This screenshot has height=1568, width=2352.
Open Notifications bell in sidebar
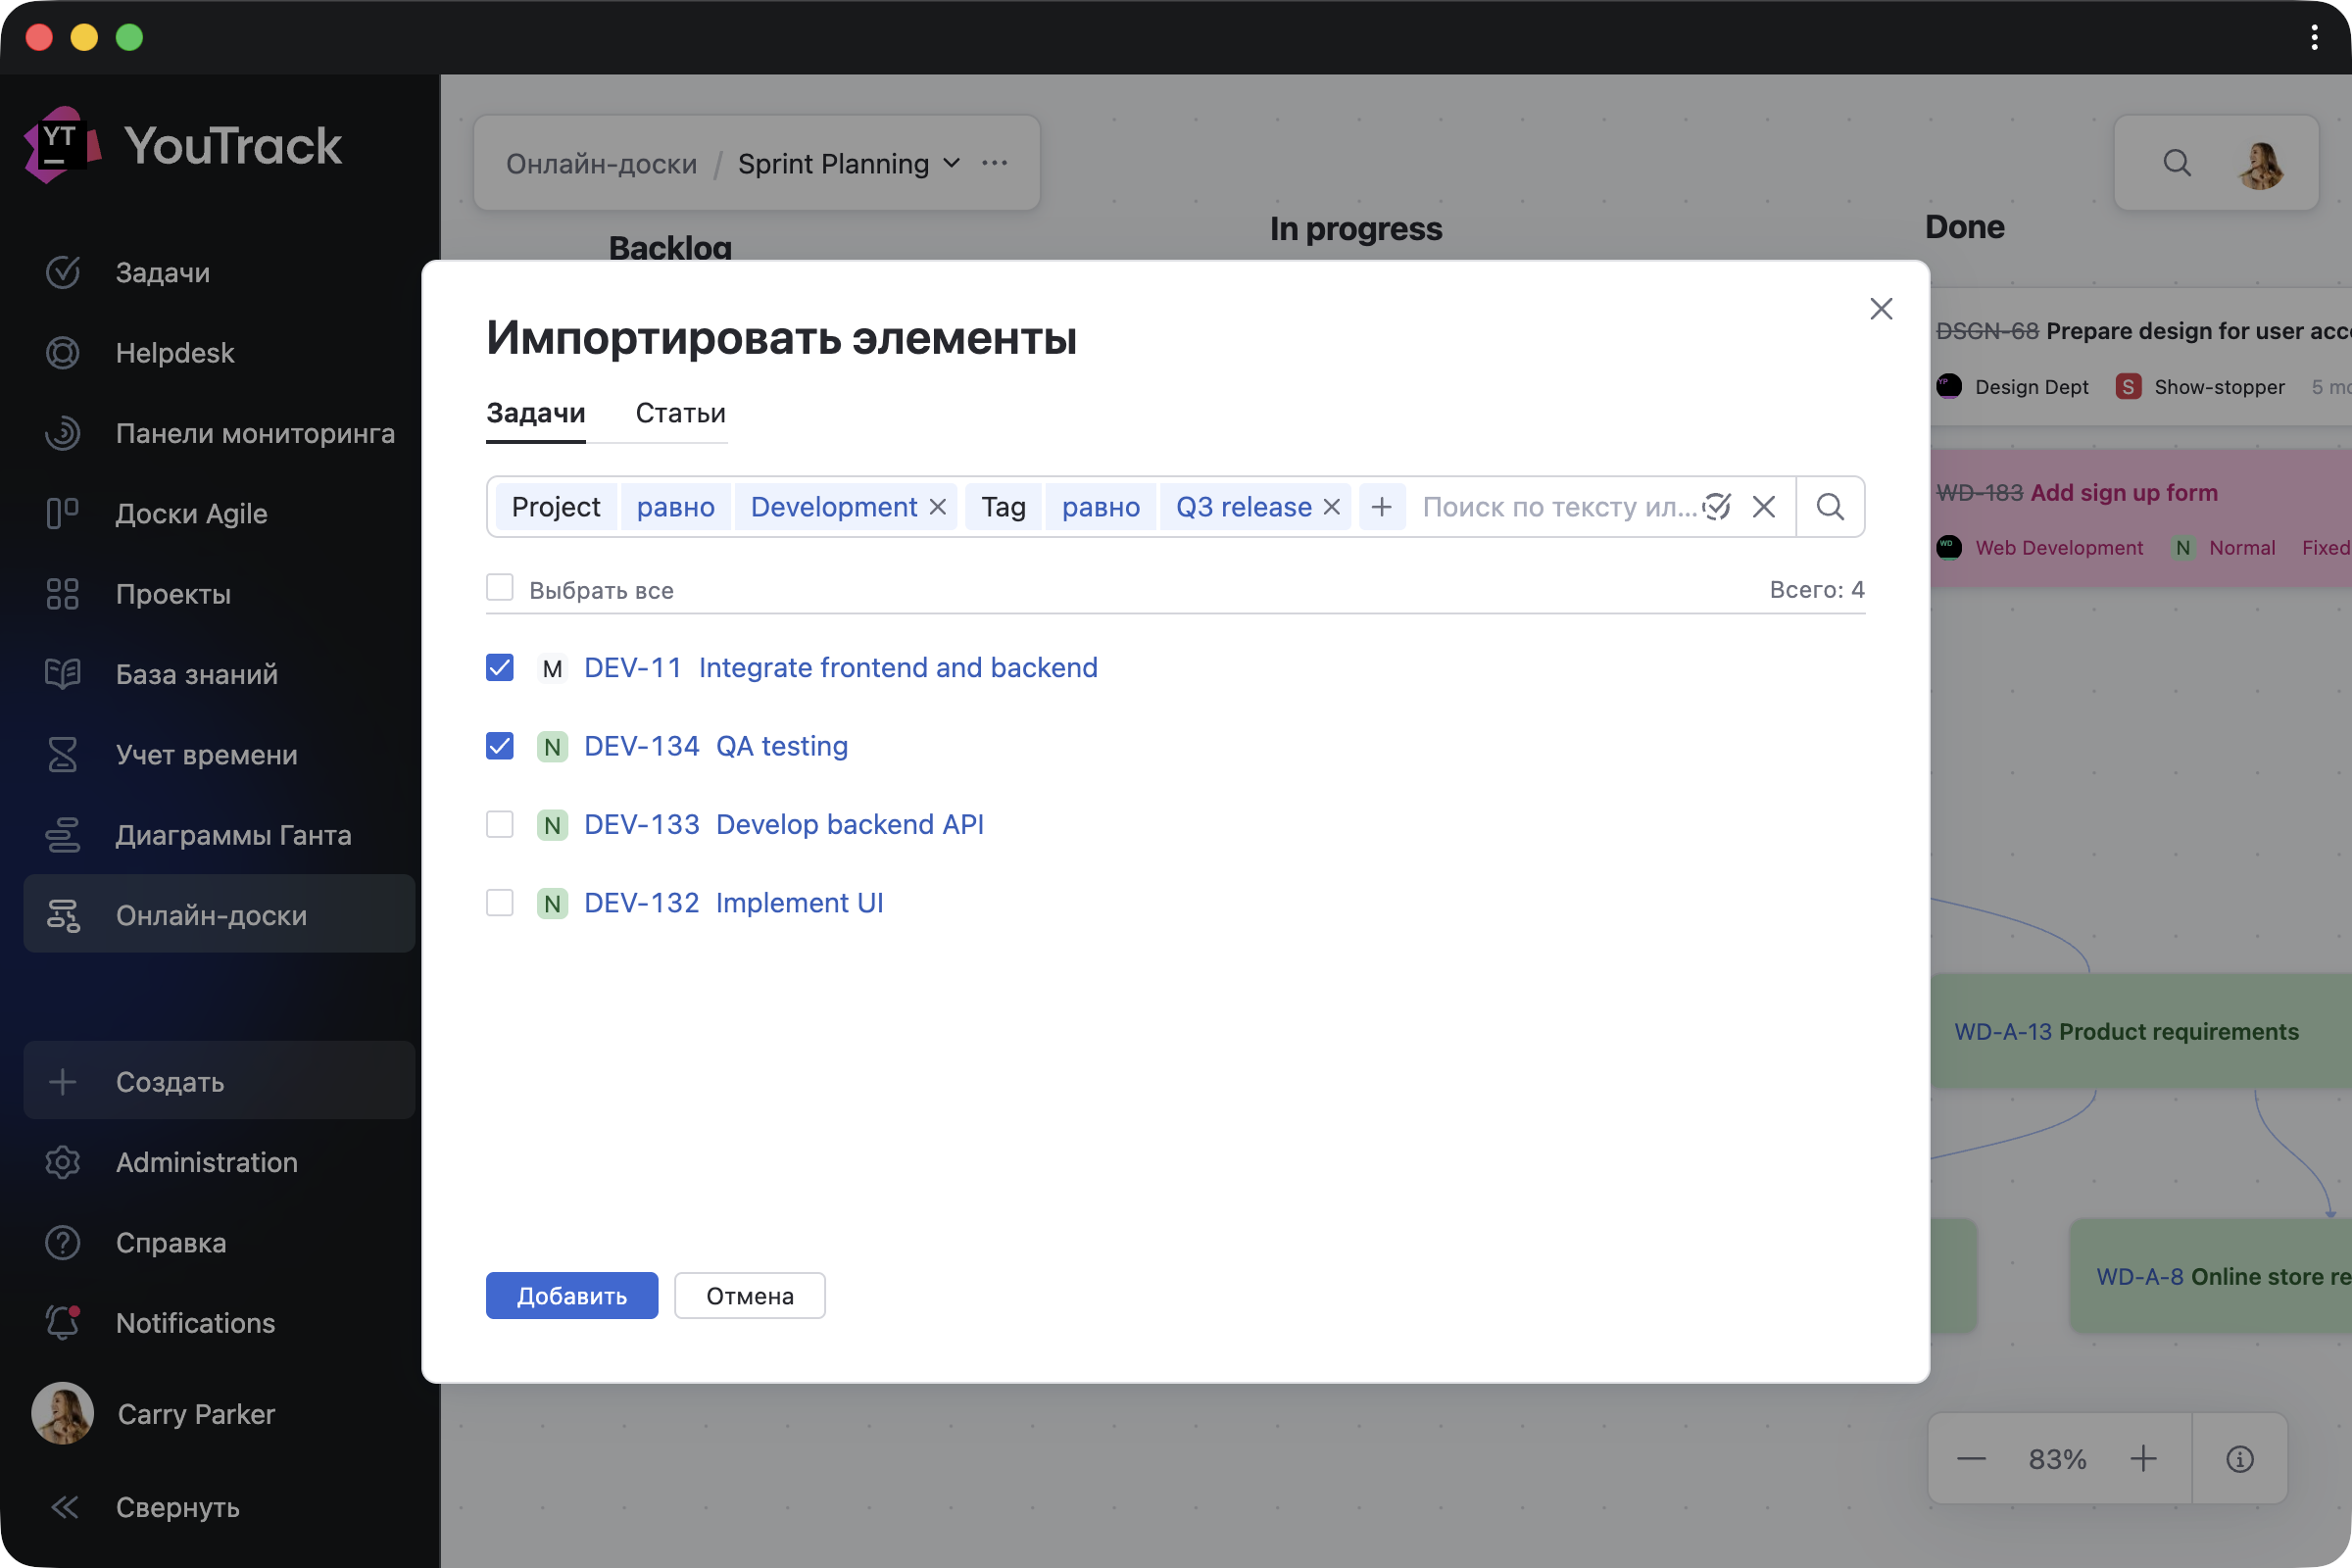195,1322
